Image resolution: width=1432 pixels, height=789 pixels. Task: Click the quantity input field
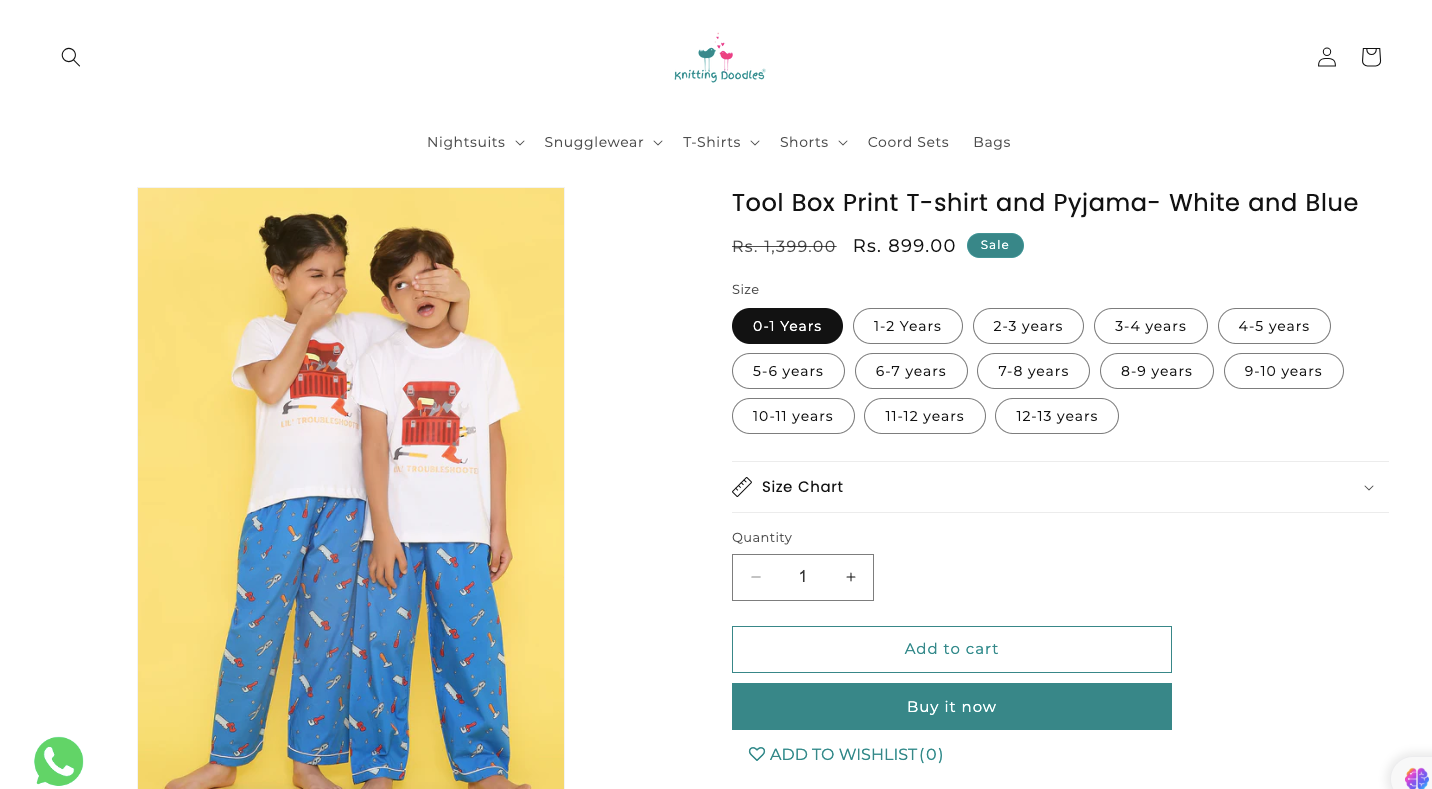803,577
